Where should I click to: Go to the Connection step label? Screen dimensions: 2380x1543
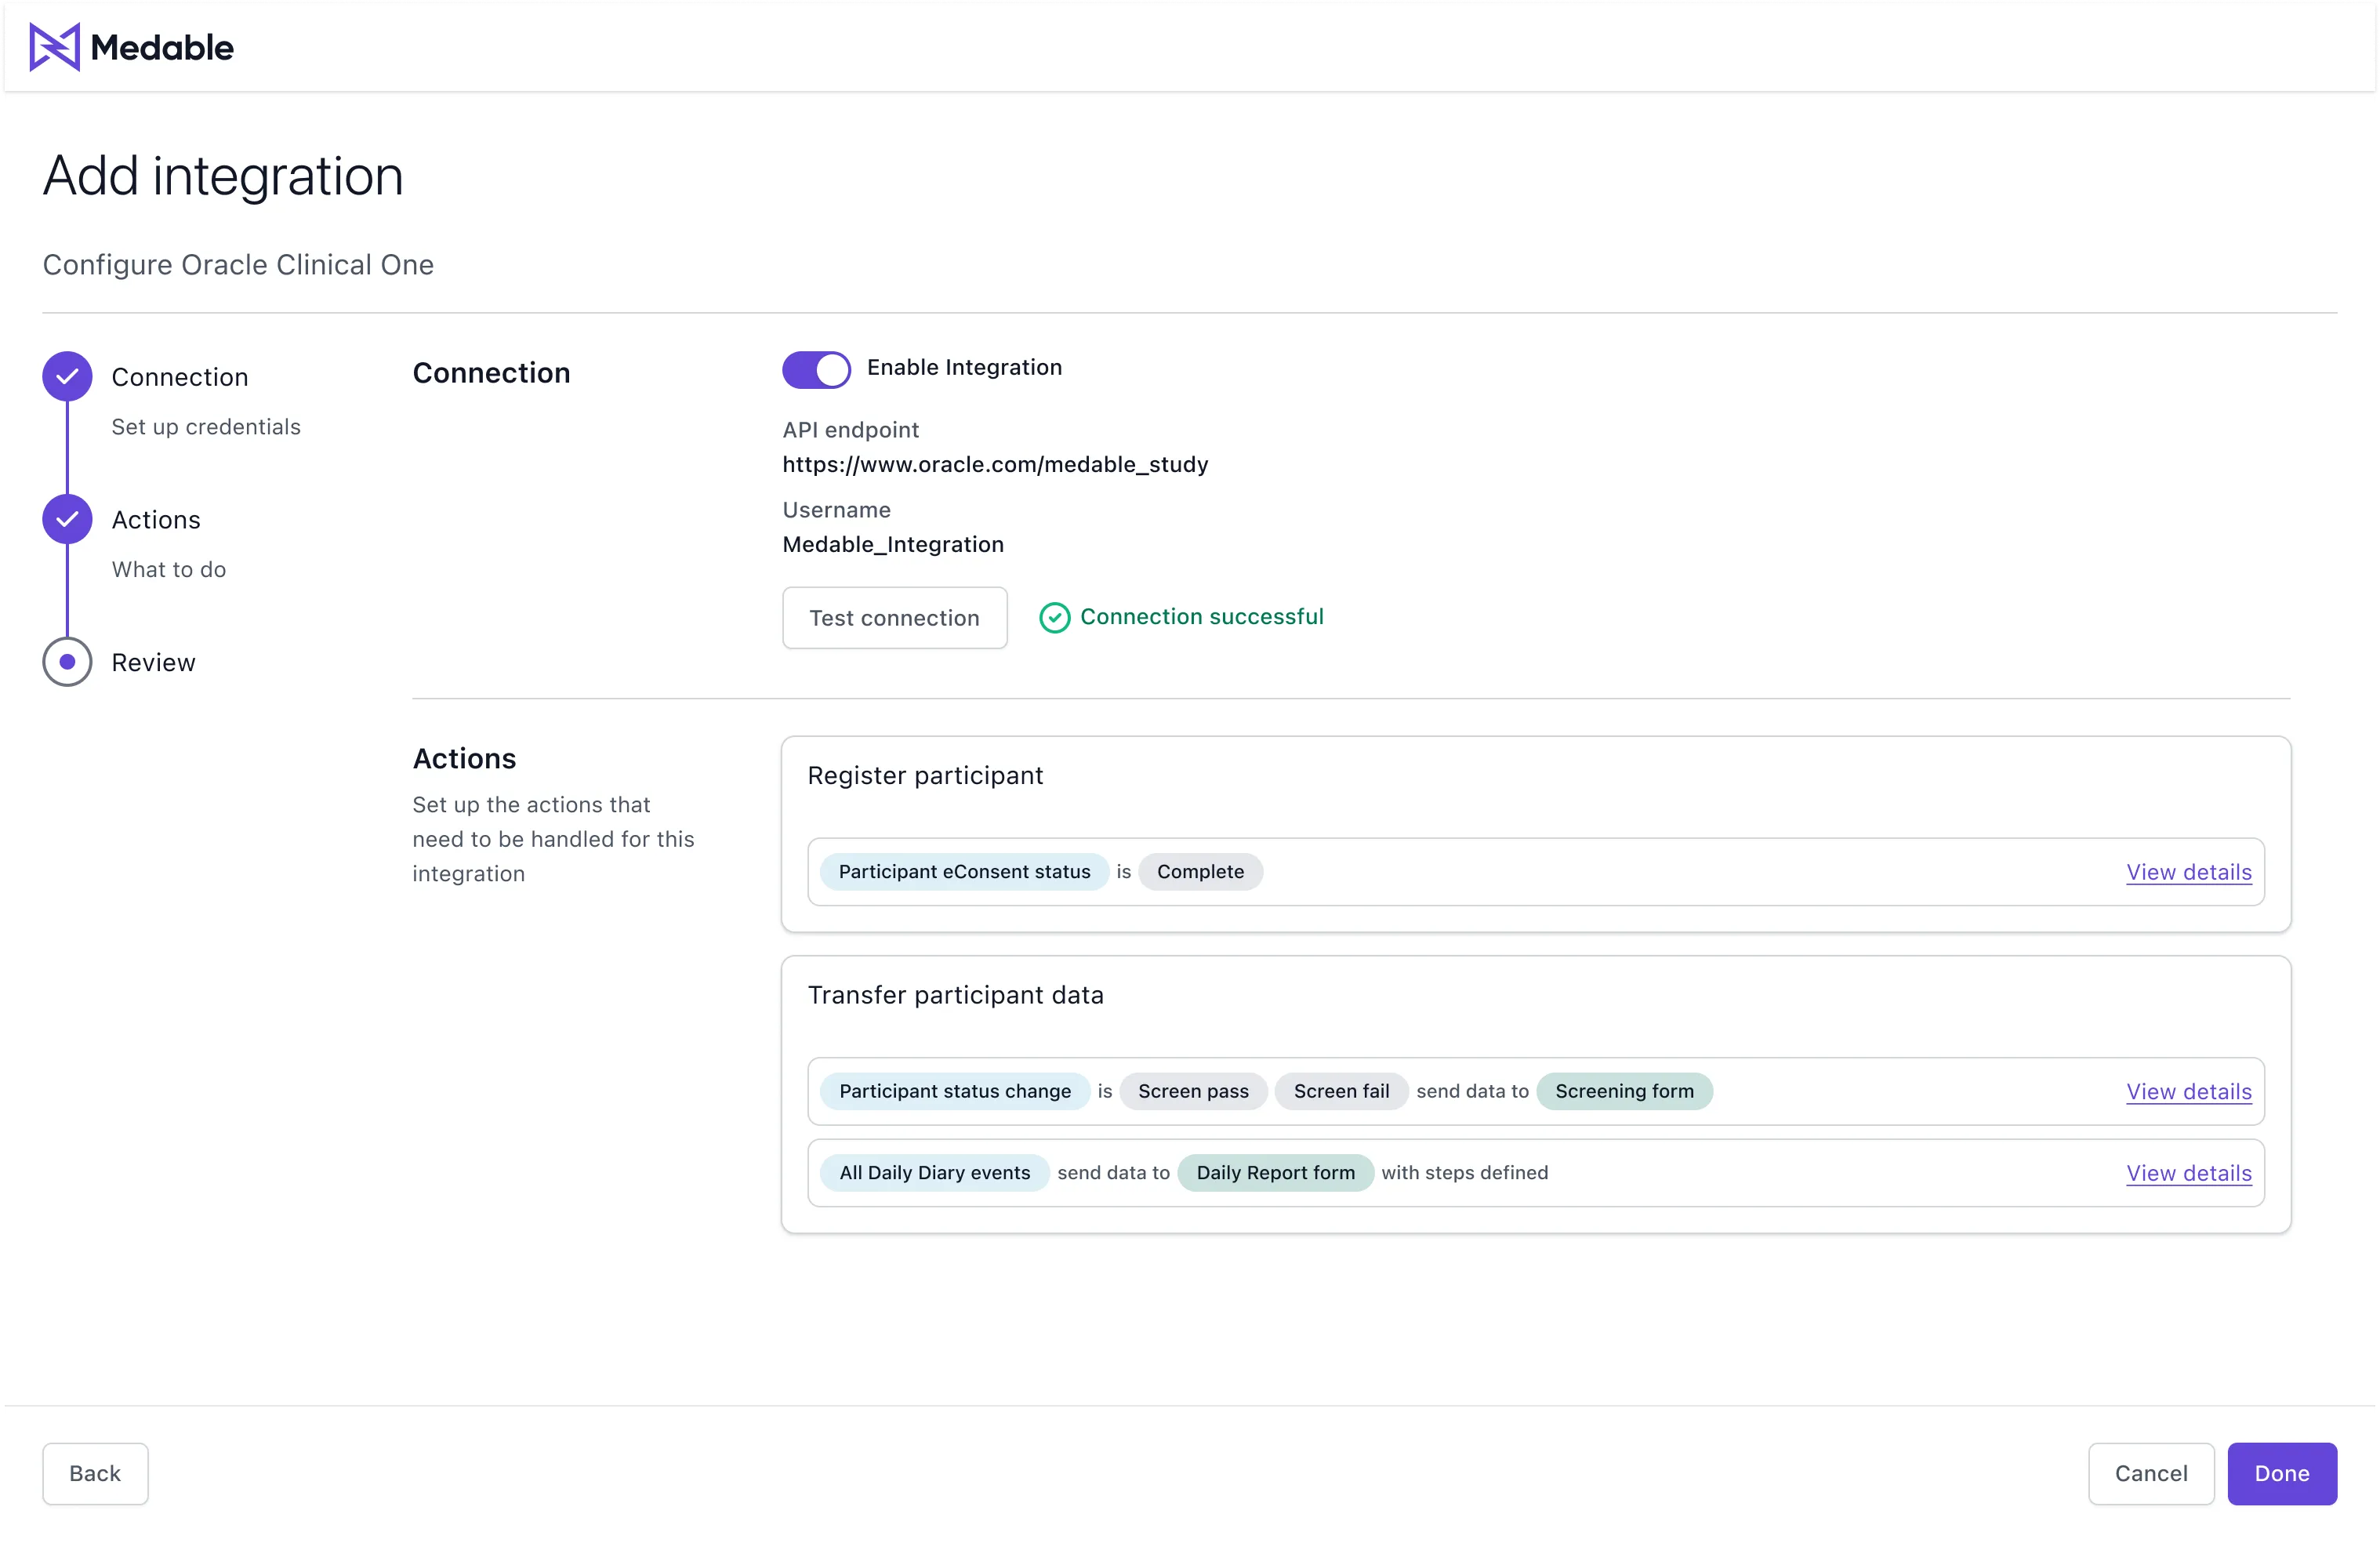point(180,377)
